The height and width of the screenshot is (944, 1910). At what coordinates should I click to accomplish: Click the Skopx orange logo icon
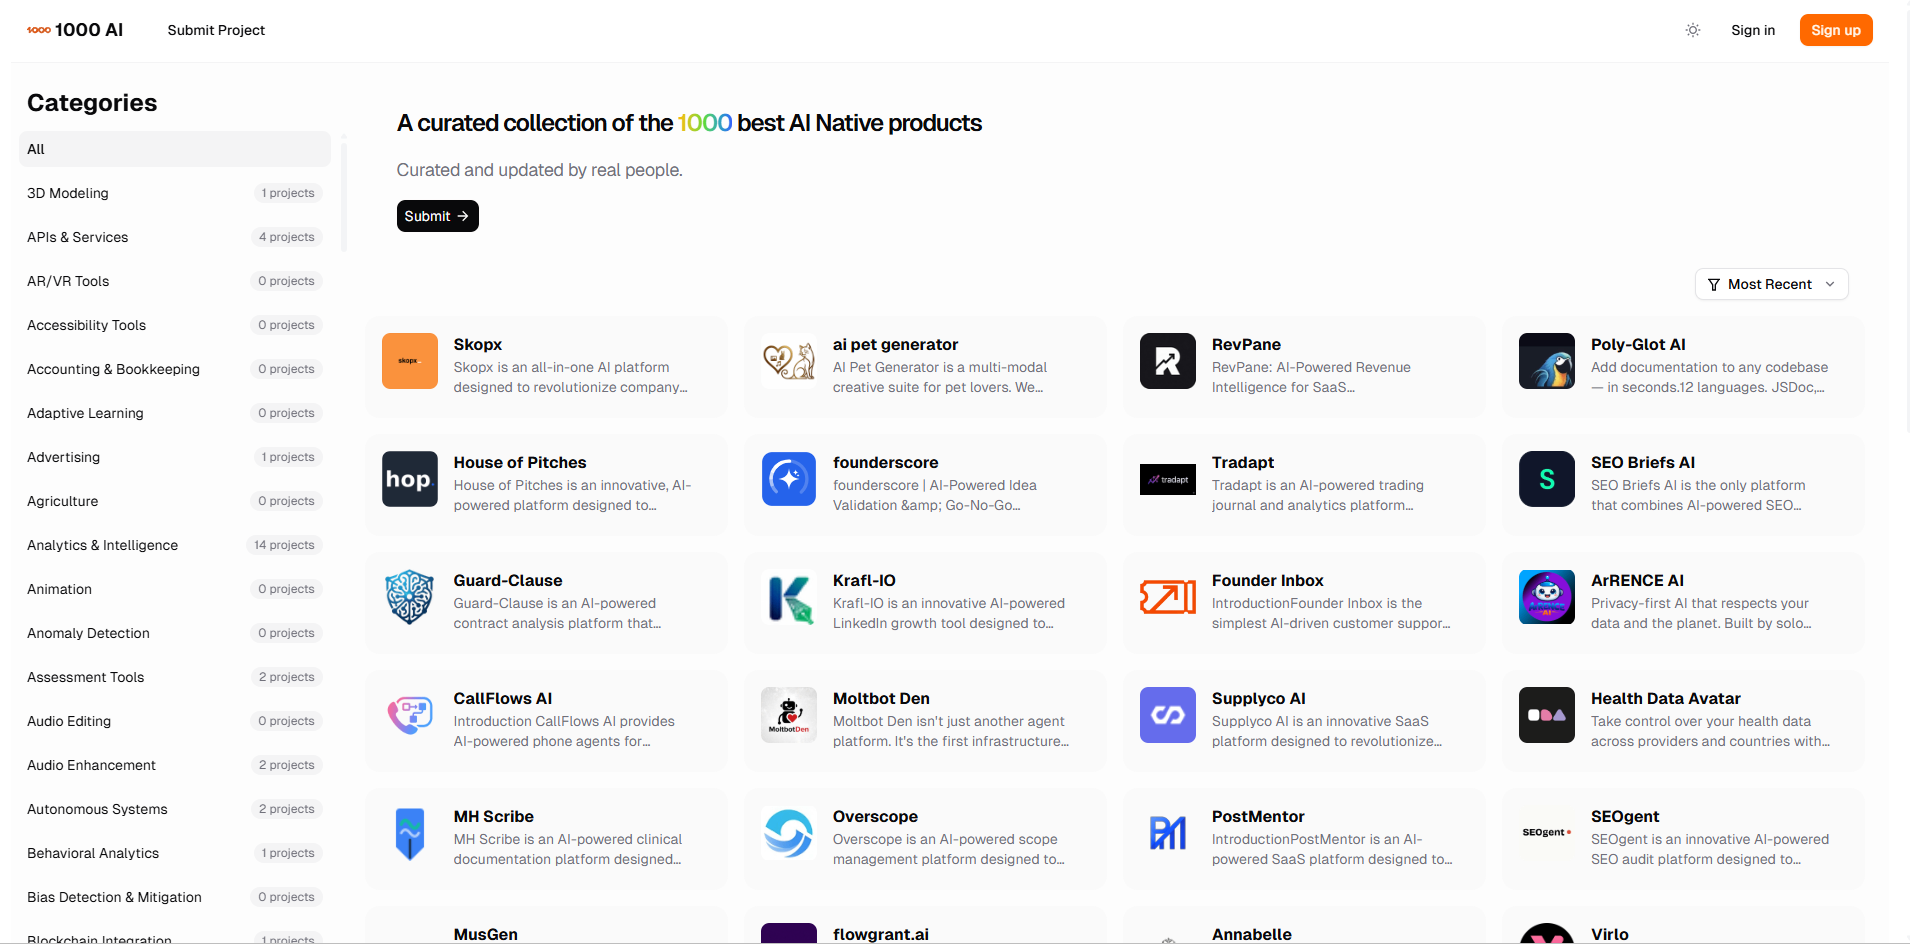pyautogui.click(x=409, y=361)
